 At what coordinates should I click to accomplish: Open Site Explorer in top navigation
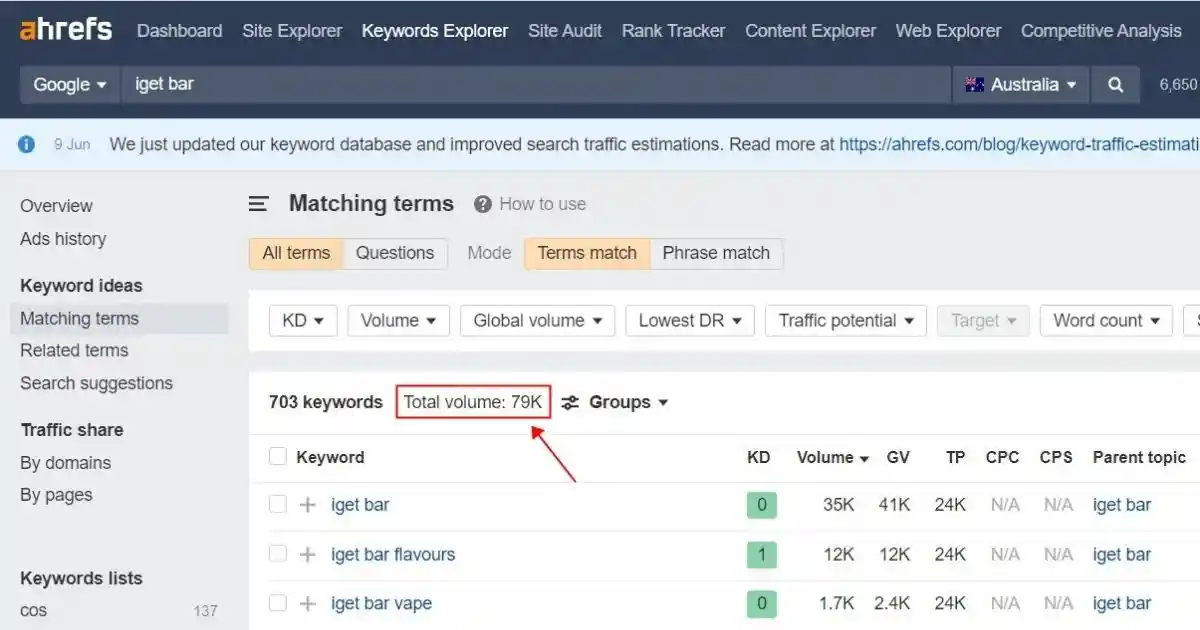[292, 31]
